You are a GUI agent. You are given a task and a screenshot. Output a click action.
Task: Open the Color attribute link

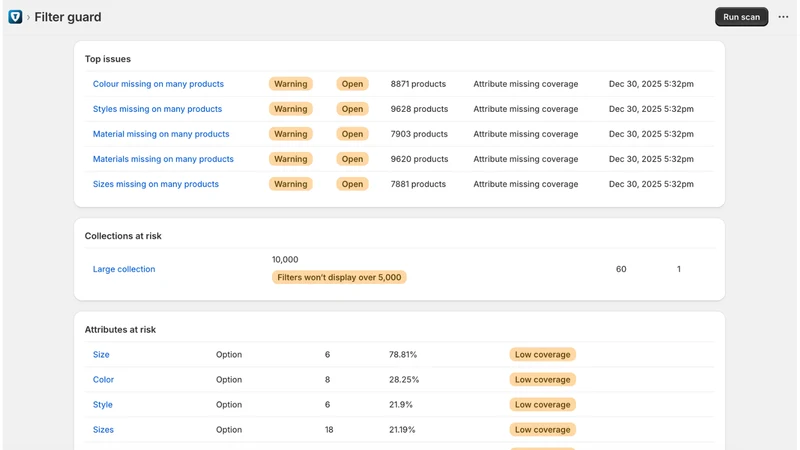point(103,380)
